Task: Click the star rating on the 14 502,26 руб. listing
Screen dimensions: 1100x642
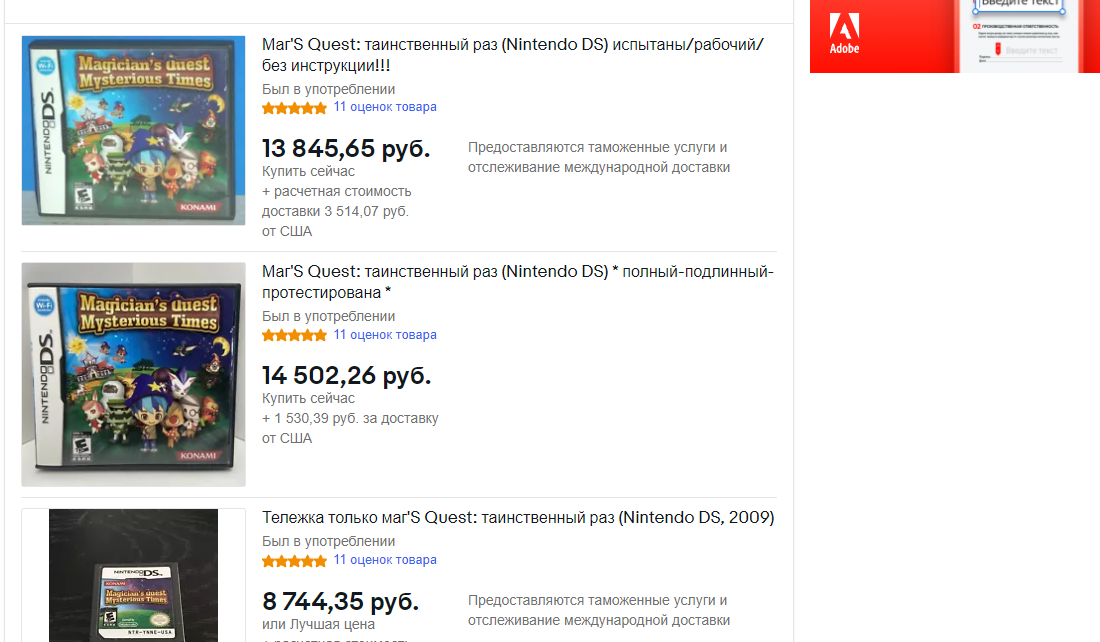Action: pyautogui.click(x=294, y=336)
